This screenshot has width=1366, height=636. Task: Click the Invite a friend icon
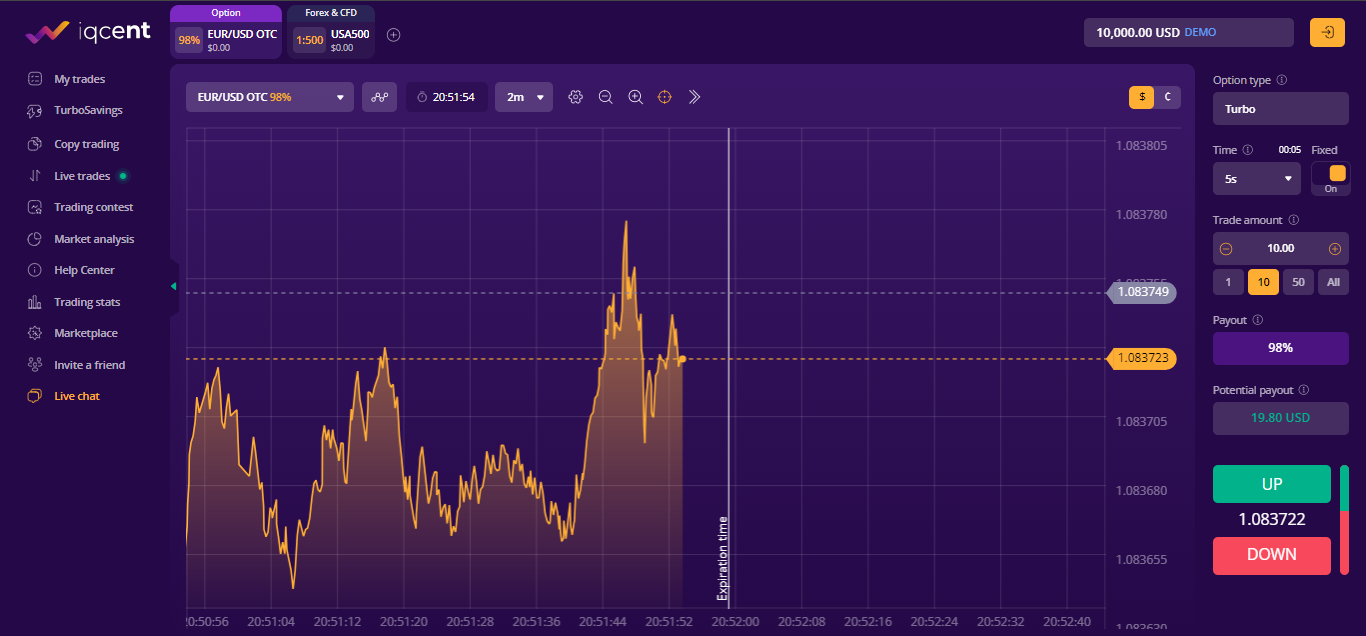[x=35, y=365]
